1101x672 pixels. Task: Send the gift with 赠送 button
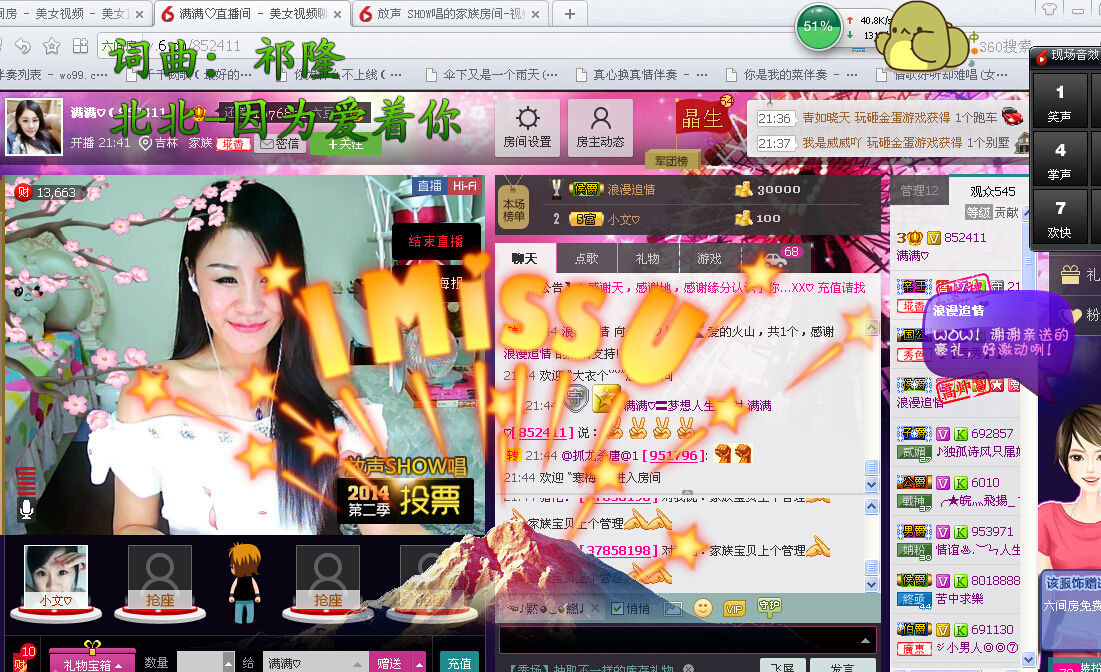click(390, 663)
